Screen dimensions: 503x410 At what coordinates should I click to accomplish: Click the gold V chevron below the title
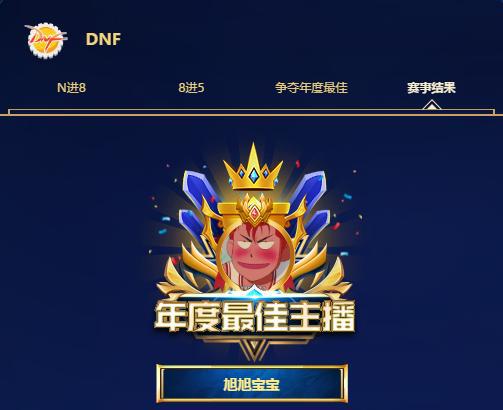254,349
